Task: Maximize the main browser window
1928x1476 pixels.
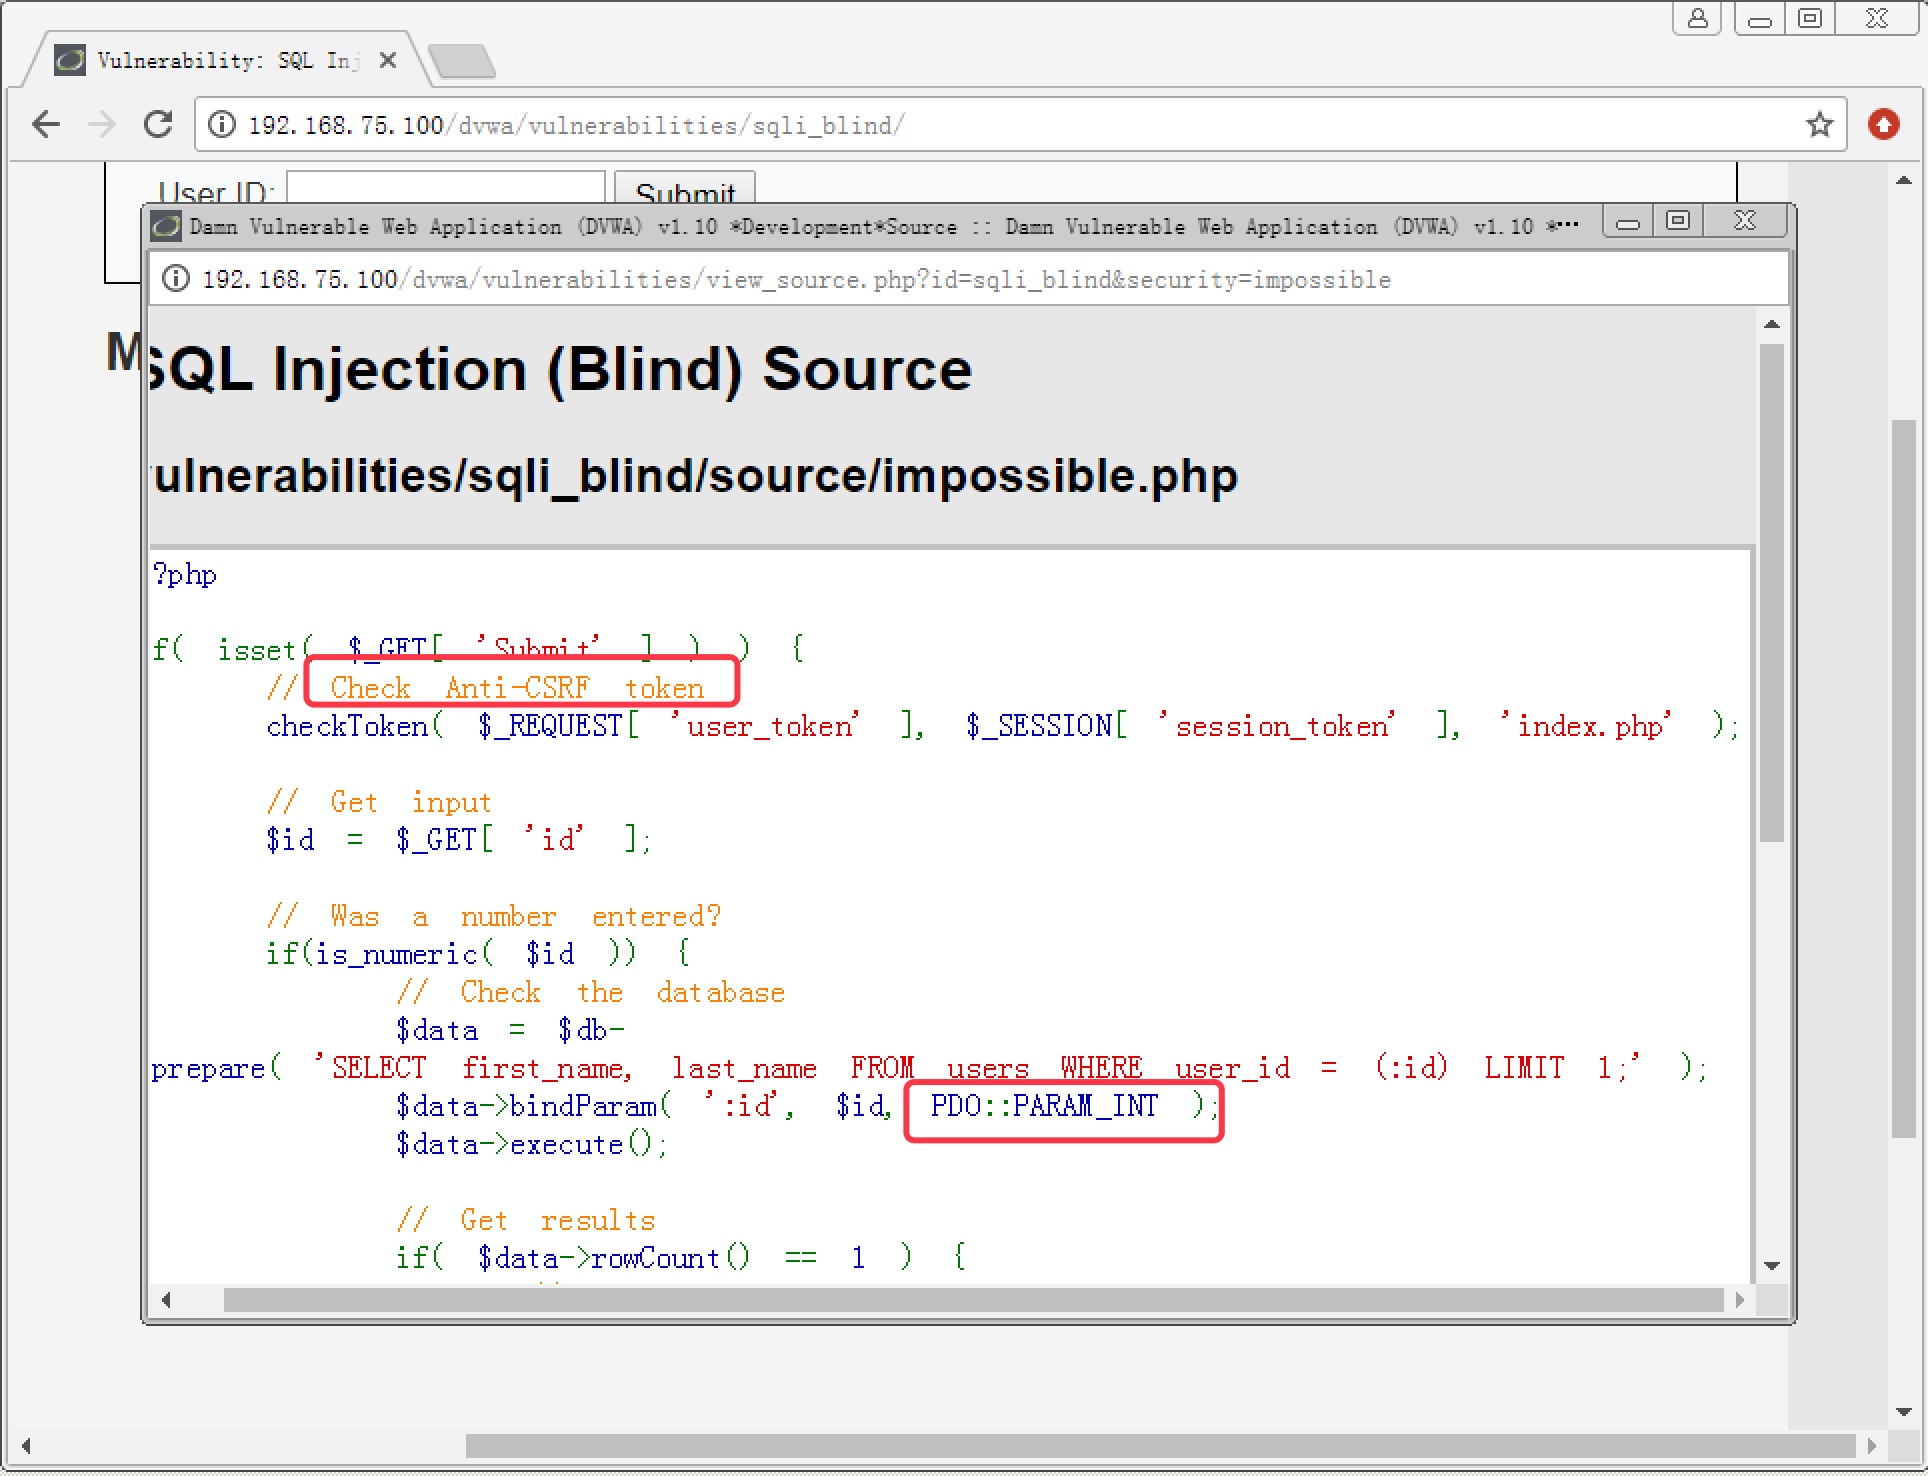Action: coord(1810,18)
